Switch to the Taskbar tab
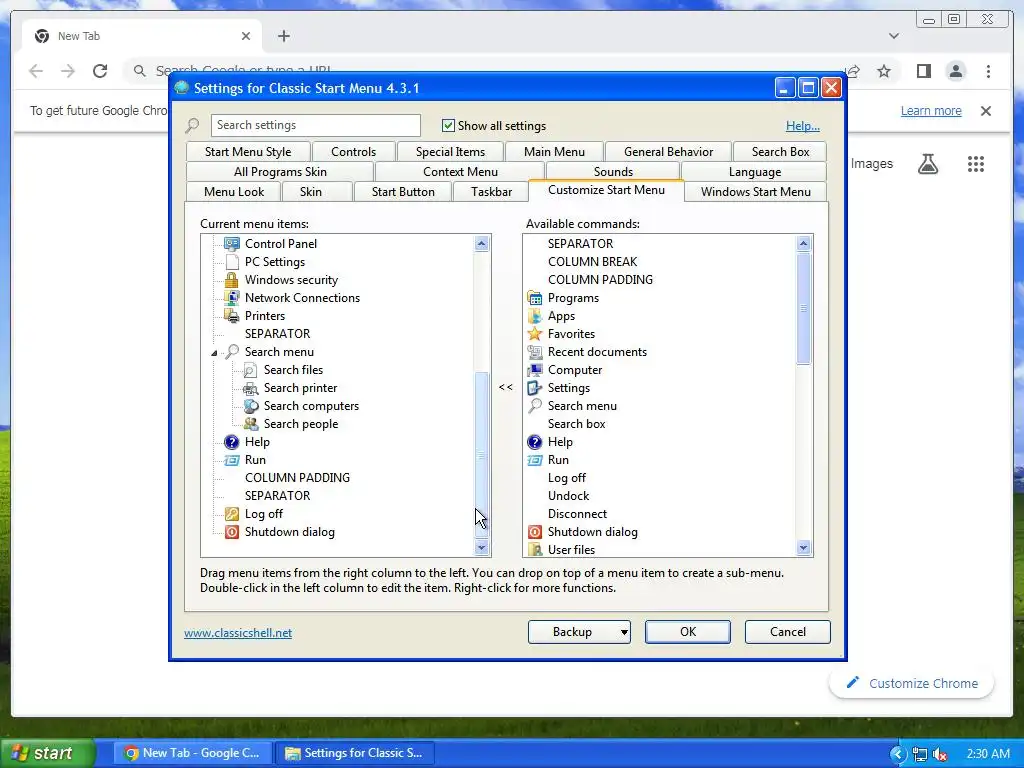 (491, 191)
